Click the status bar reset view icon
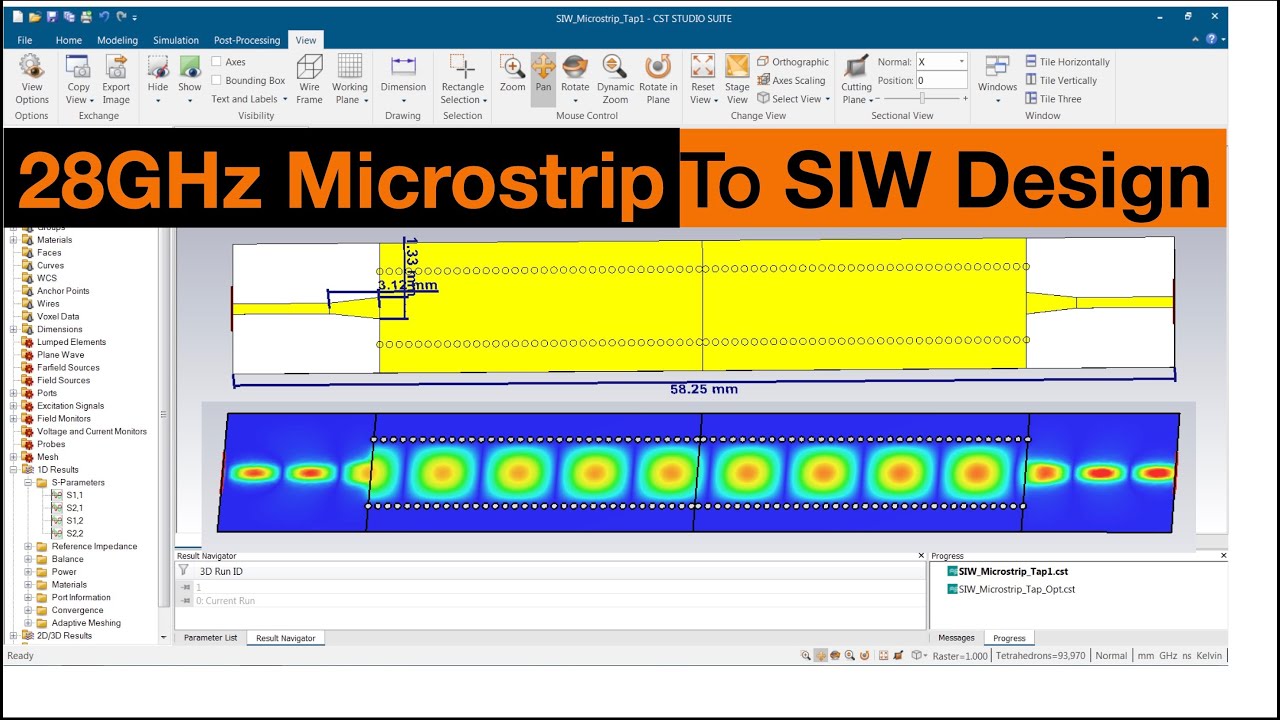 883,656
